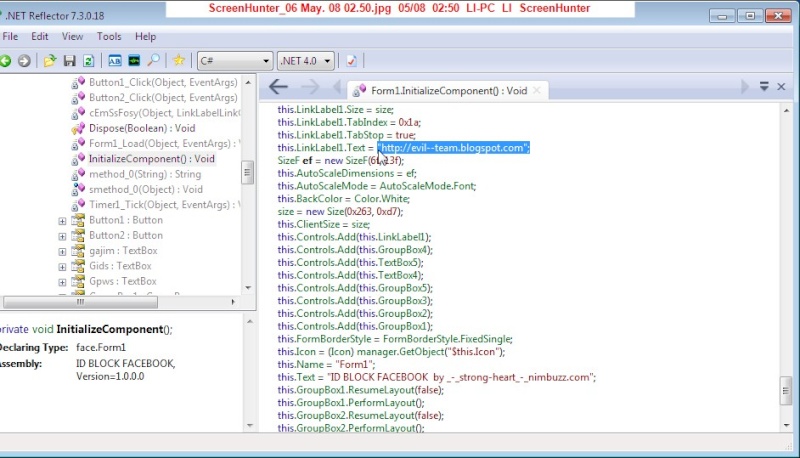
Task: Click the tree horizontal scrollbar thumb
Action: point(80,302)
